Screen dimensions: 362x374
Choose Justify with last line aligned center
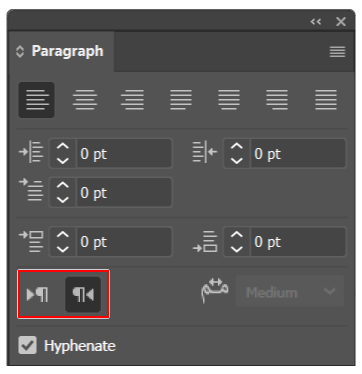click(229, 100)
